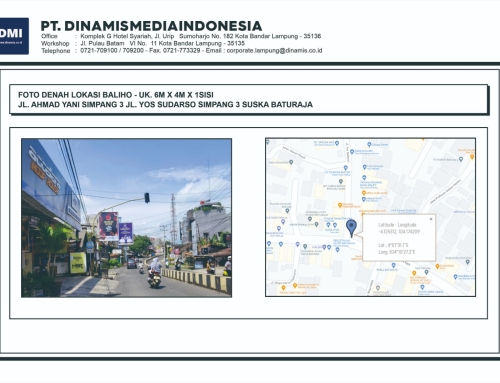Select the title FOTO DENAH LOKASI BALIHO line
Screen dimensions: 500x383
coord(116,95)
